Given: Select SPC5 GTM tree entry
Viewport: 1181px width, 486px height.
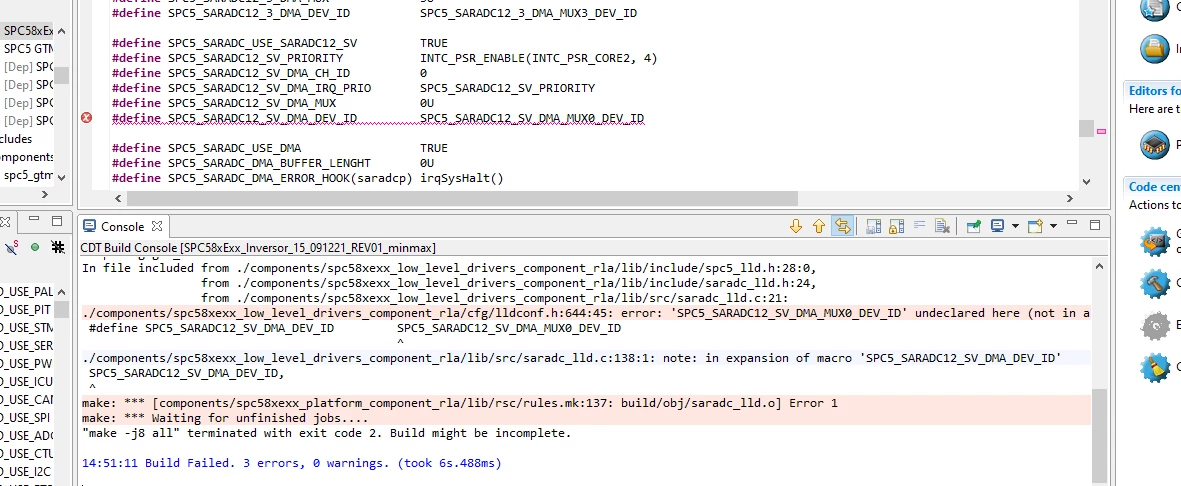Looking at the screenshot, I should pos(27,48).
